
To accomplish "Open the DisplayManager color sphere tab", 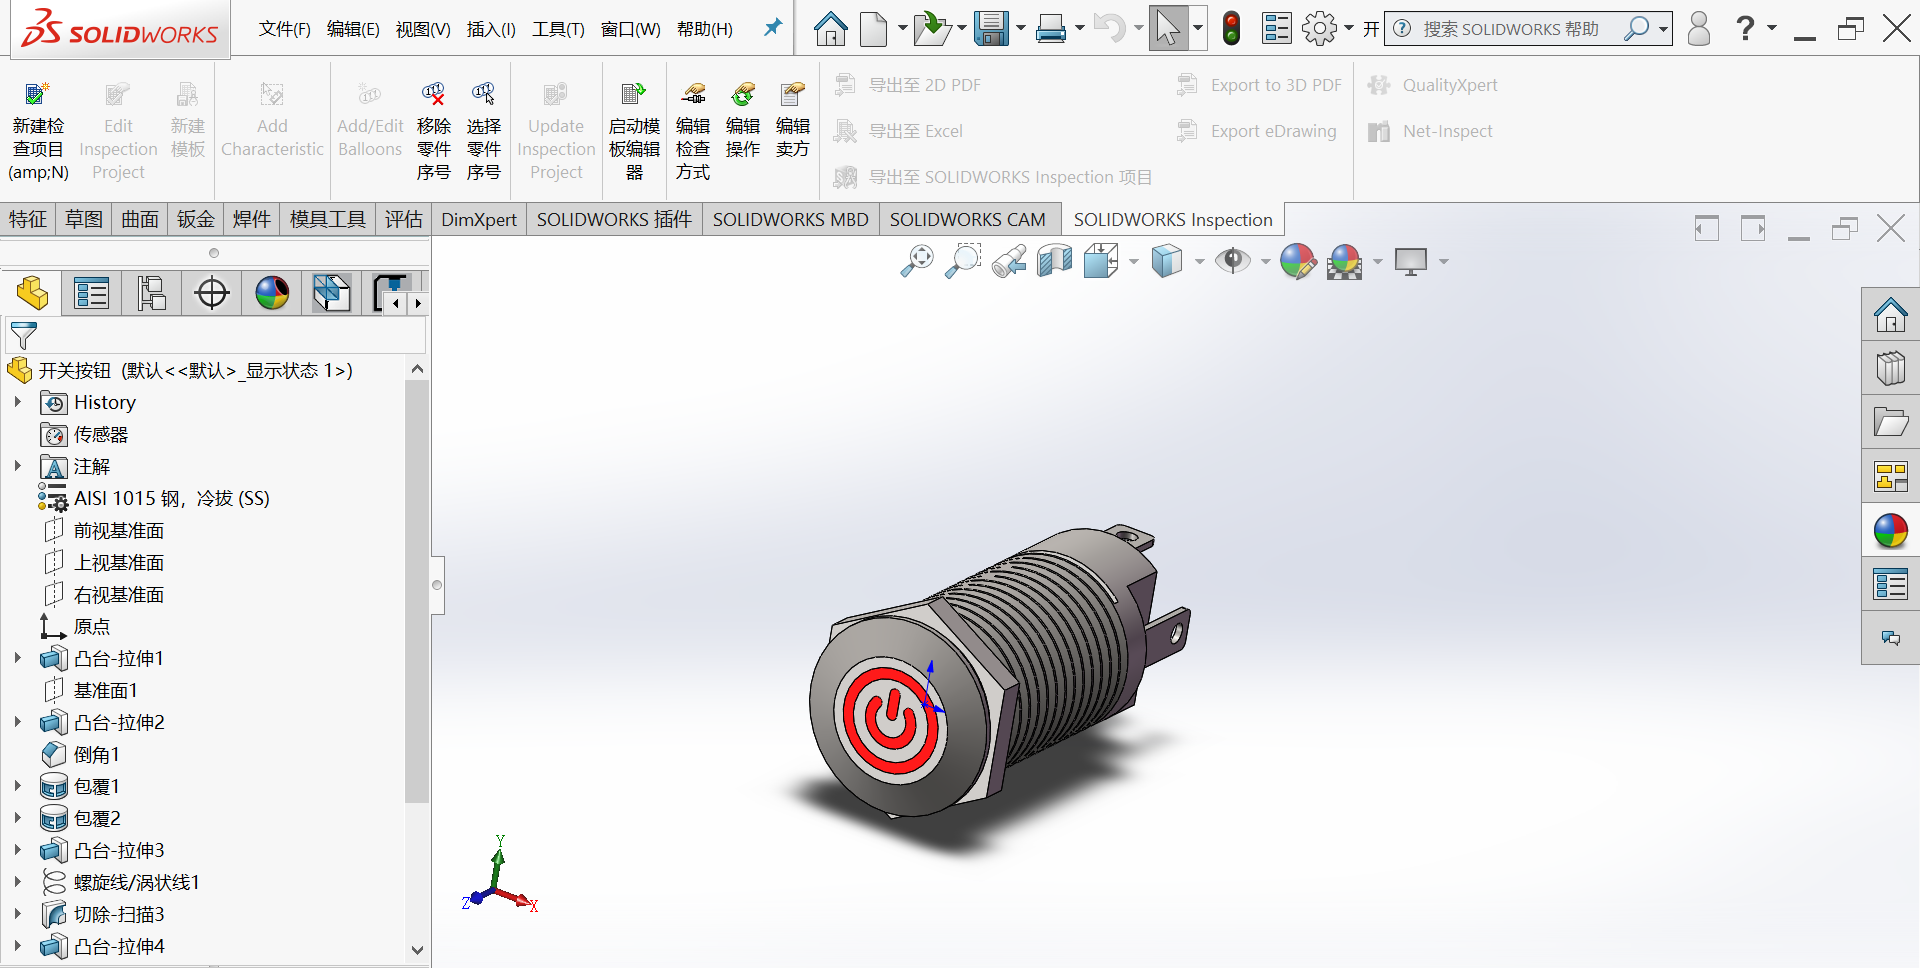I will [x=272, y=293].
